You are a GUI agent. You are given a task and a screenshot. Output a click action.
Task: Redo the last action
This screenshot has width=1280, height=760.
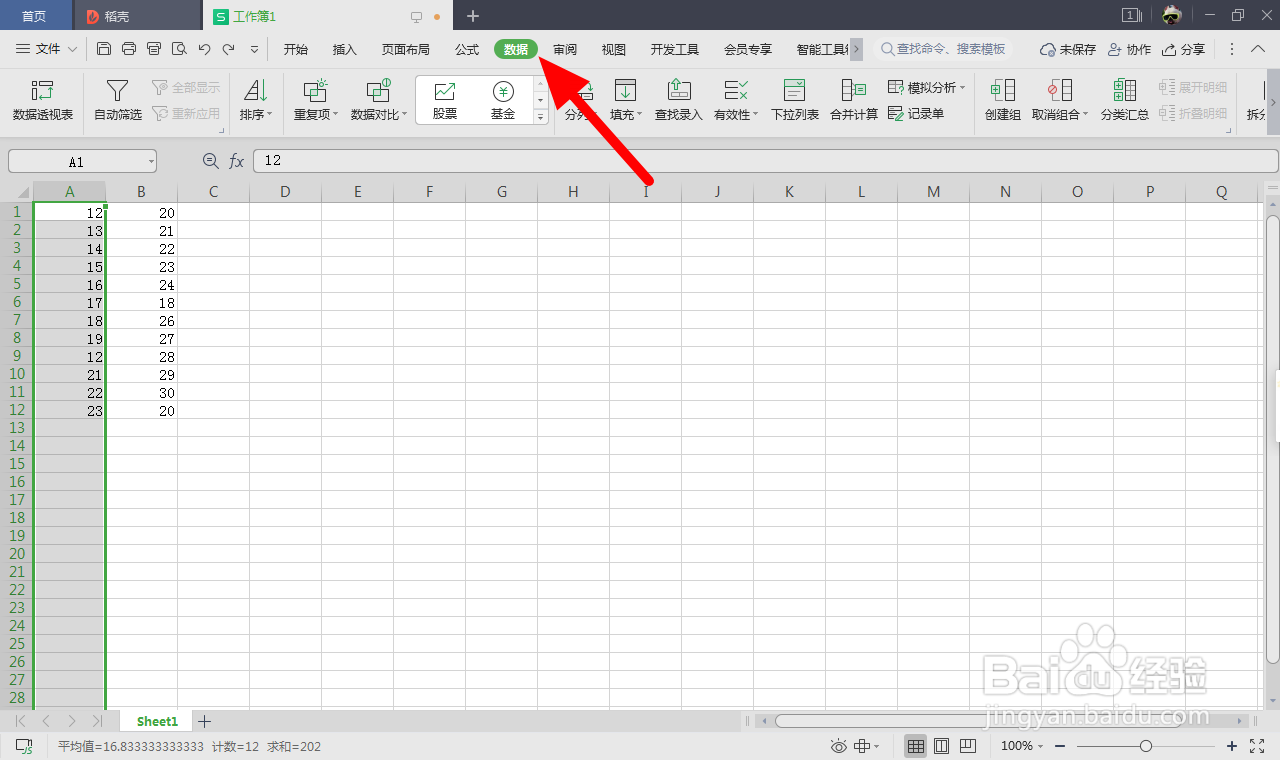pyautogui.click(x=229, y=48)
